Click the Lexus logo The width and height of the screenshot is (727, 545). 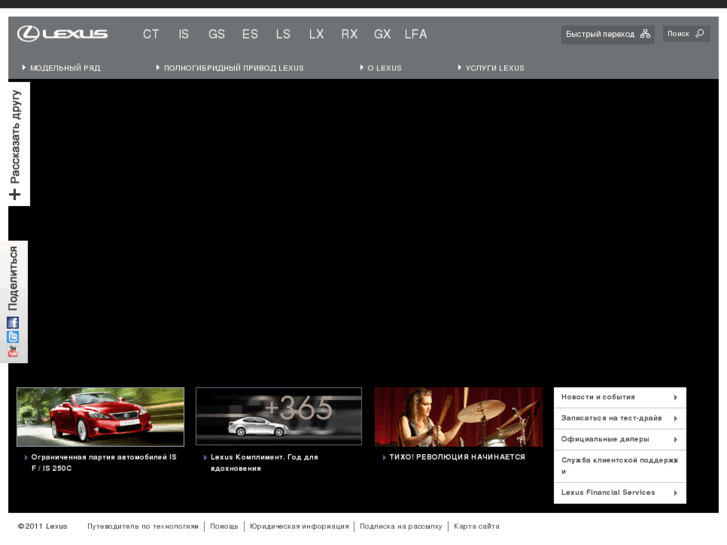coord(63,34)
